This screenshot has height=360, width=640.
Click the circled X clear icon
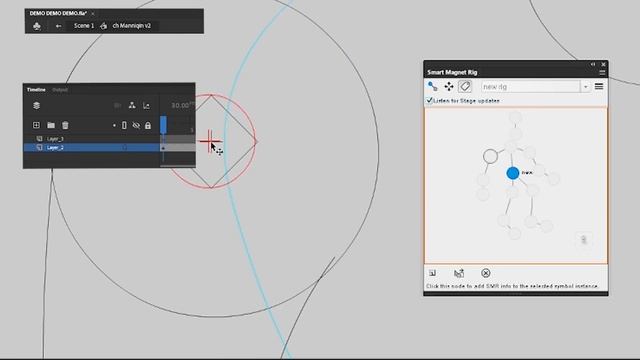[x=486, y=273]
